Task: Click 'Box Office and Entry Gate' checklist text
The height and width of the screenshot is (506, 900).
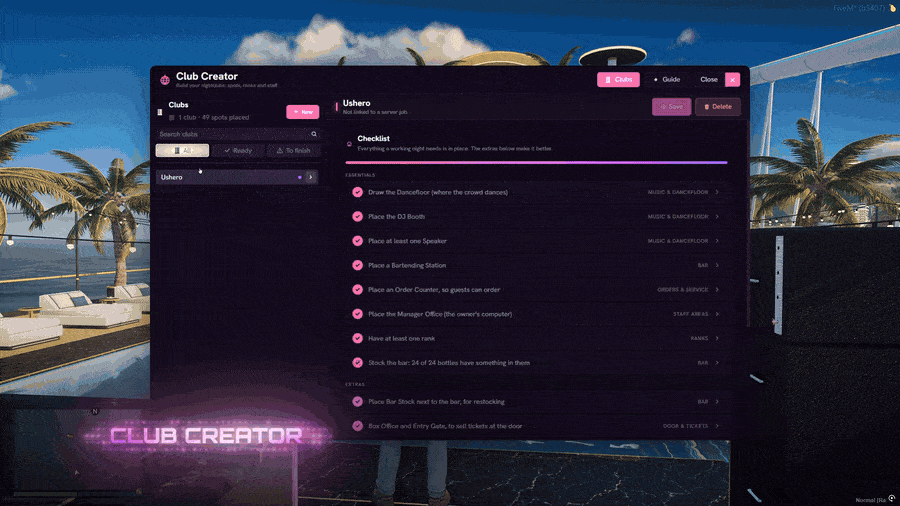Action: tap(445, 426)
